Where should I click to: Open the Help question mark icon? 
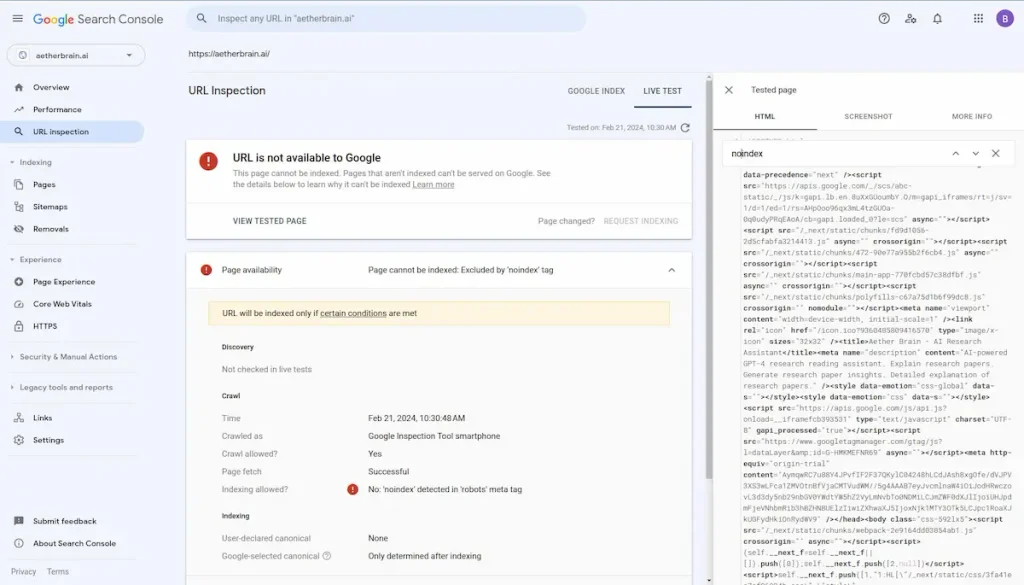tap(884, 18)
